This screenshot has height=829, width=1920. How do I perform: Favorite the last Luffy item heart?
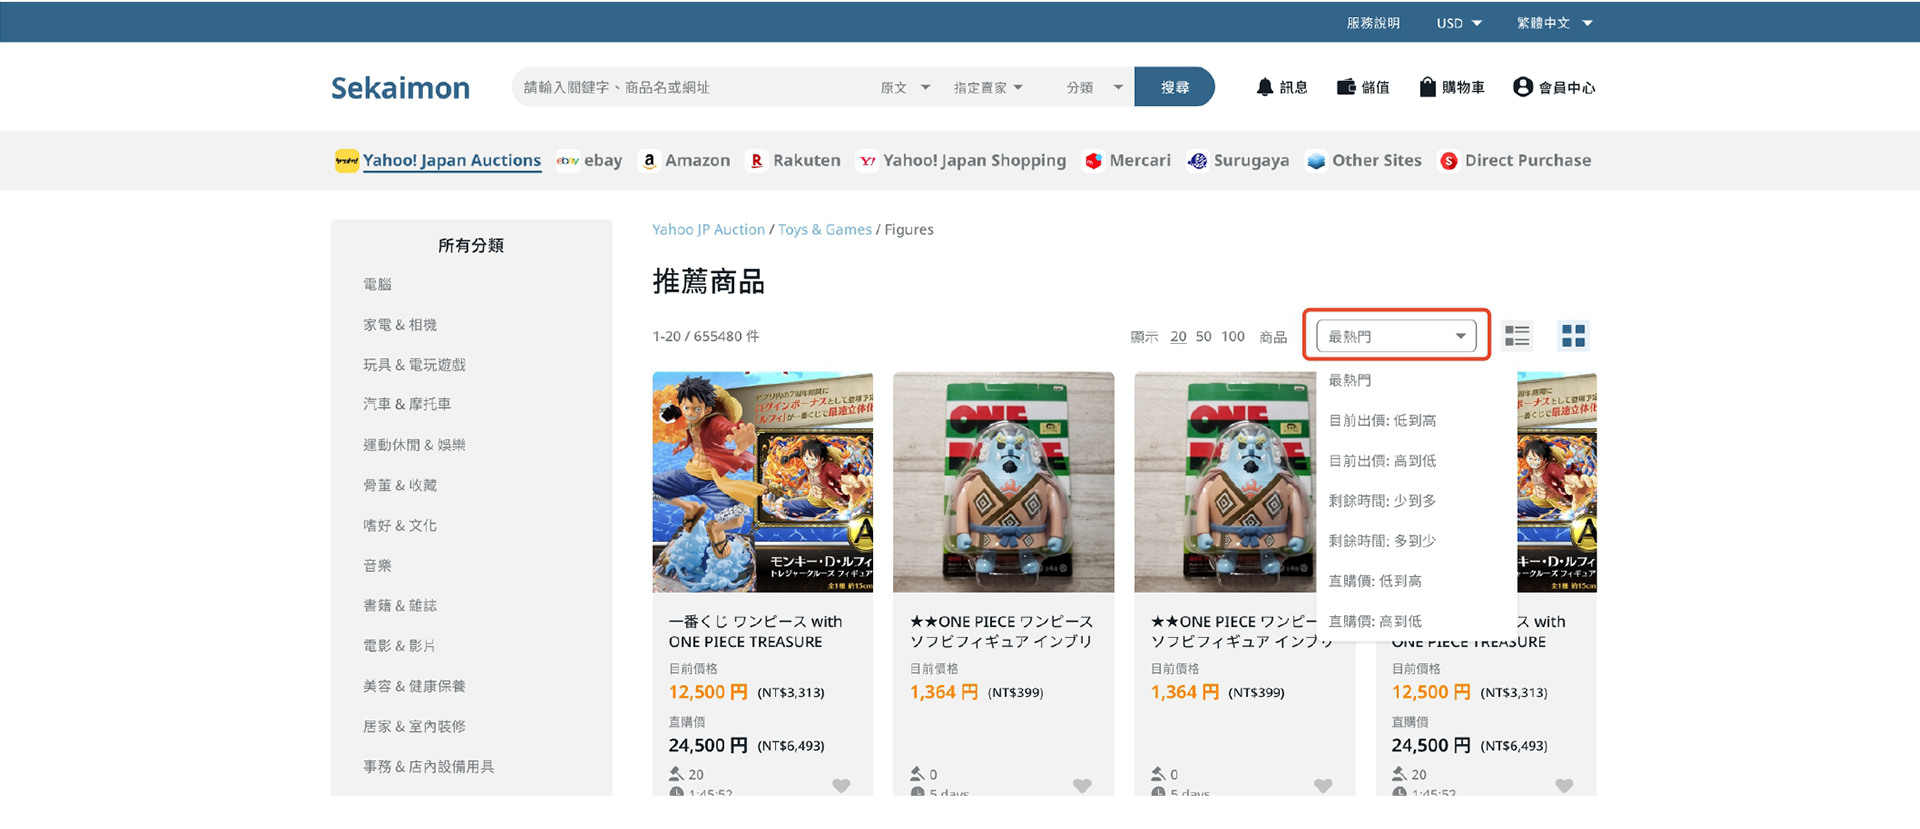(1564, 786)
